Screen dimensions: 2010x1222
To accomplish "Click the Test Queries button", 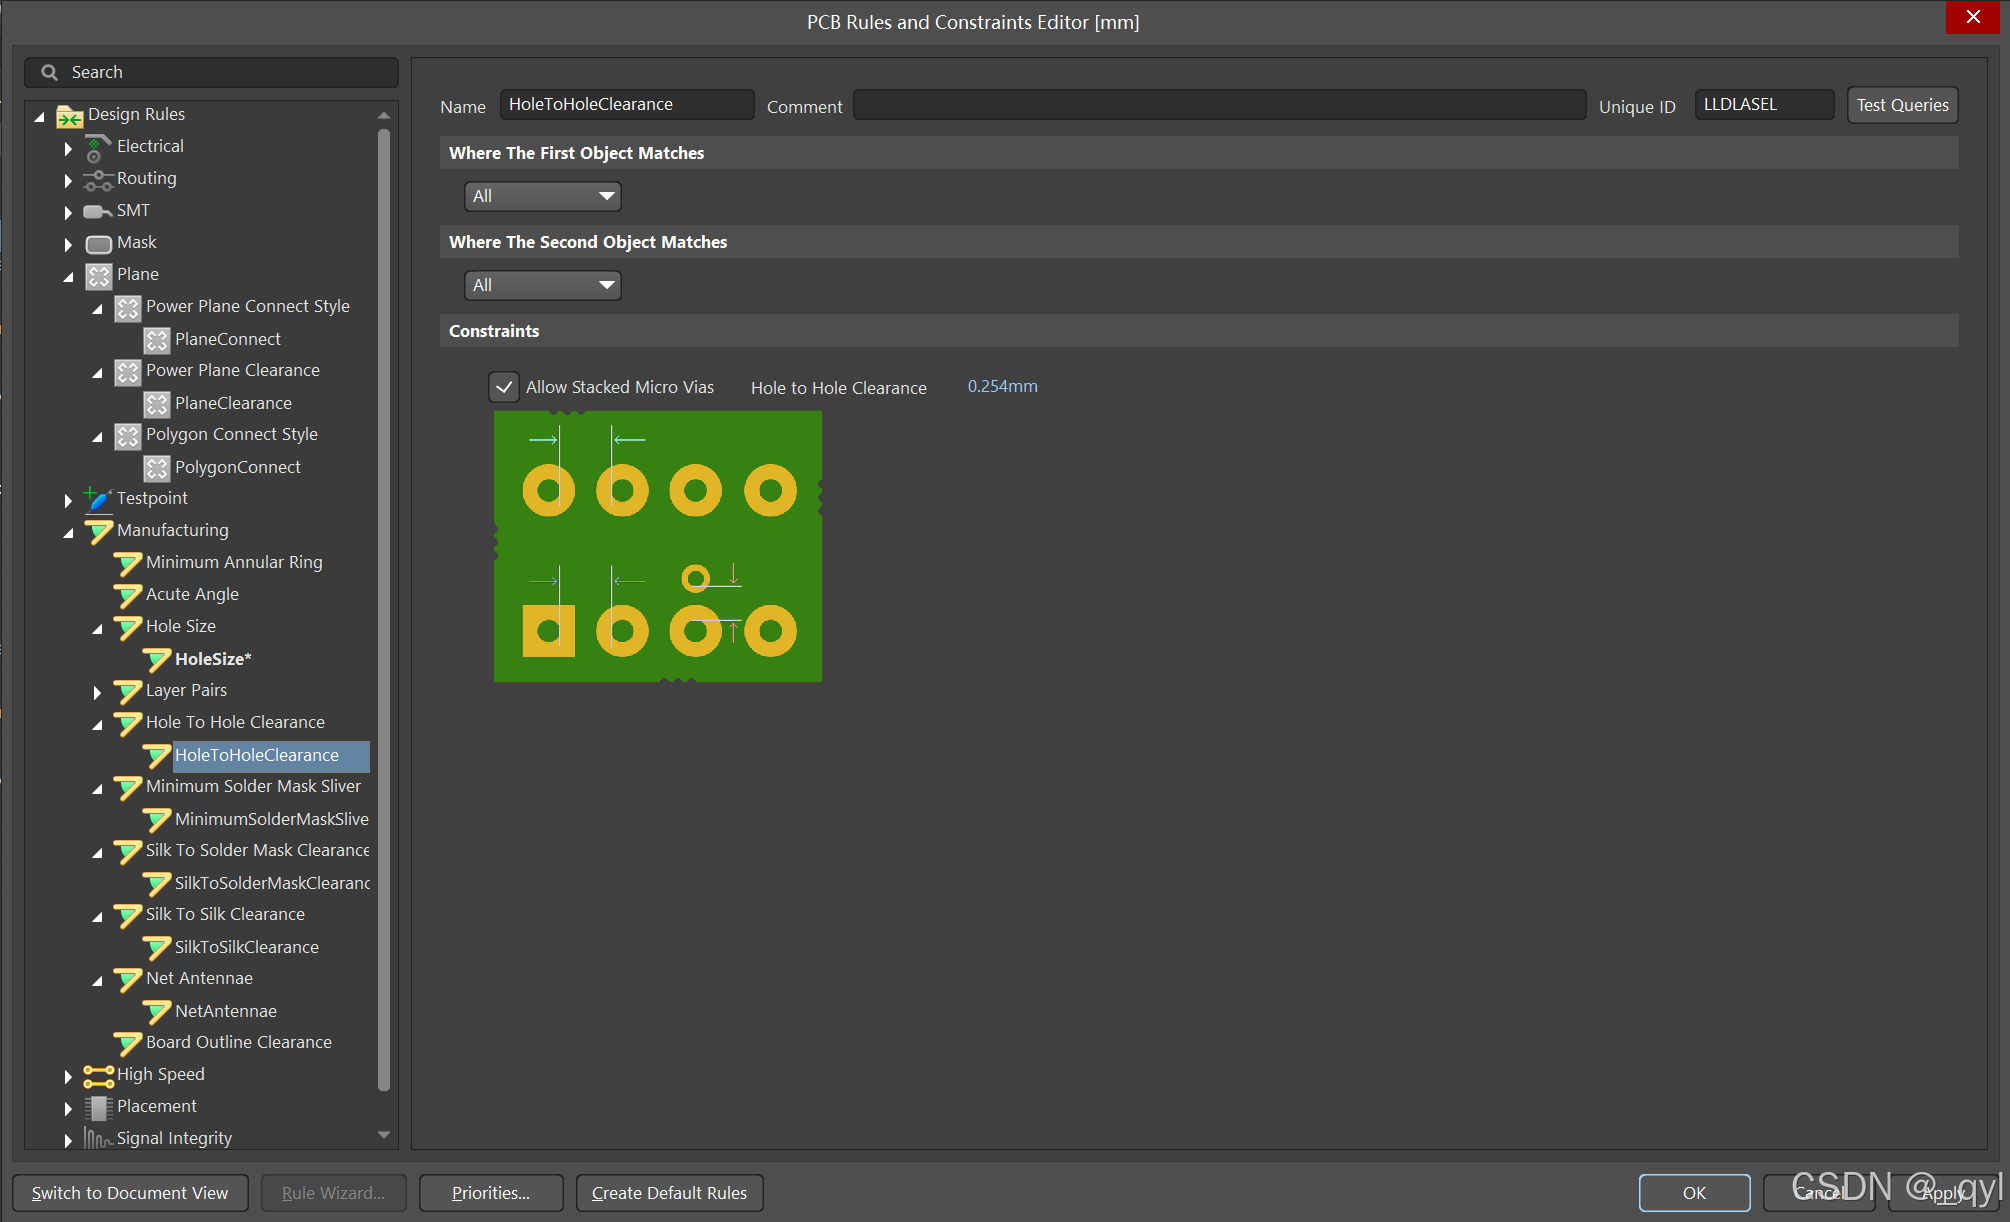I will coord(1901,105).
